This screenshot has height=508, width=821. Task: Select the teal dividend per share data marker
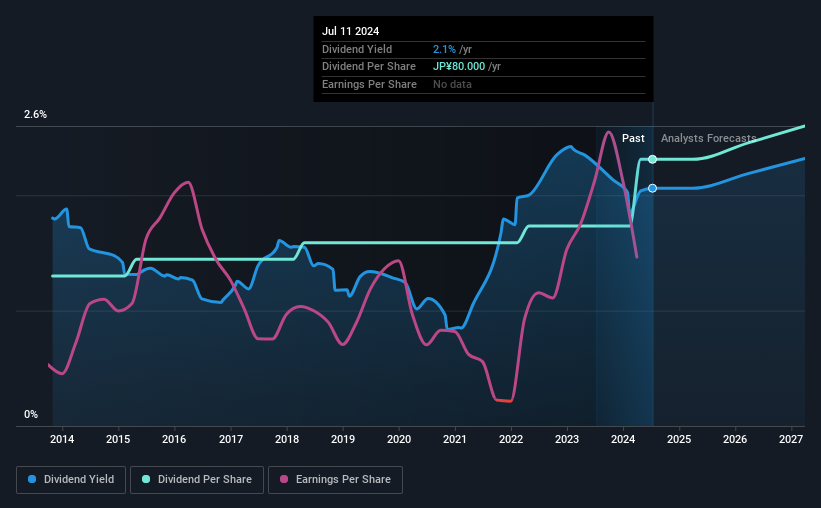[652, 159]
